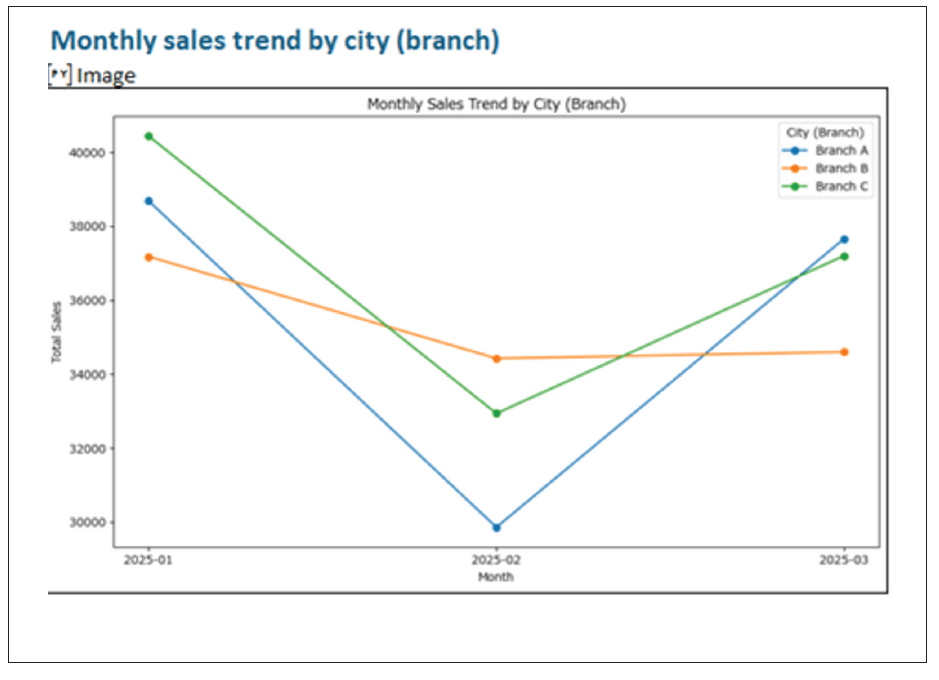Select the "City (Branch)" legend title
This screenshot has height=680, width=939.
click(825, 132)
